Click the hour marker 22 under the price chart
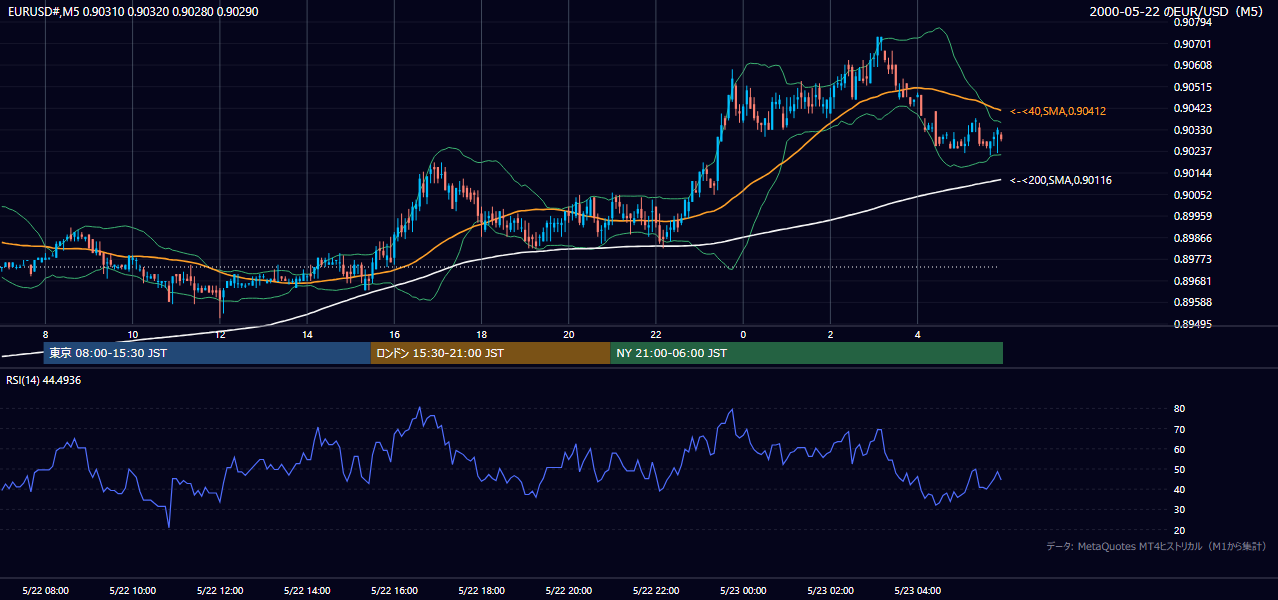 click(x=656, y=334)
